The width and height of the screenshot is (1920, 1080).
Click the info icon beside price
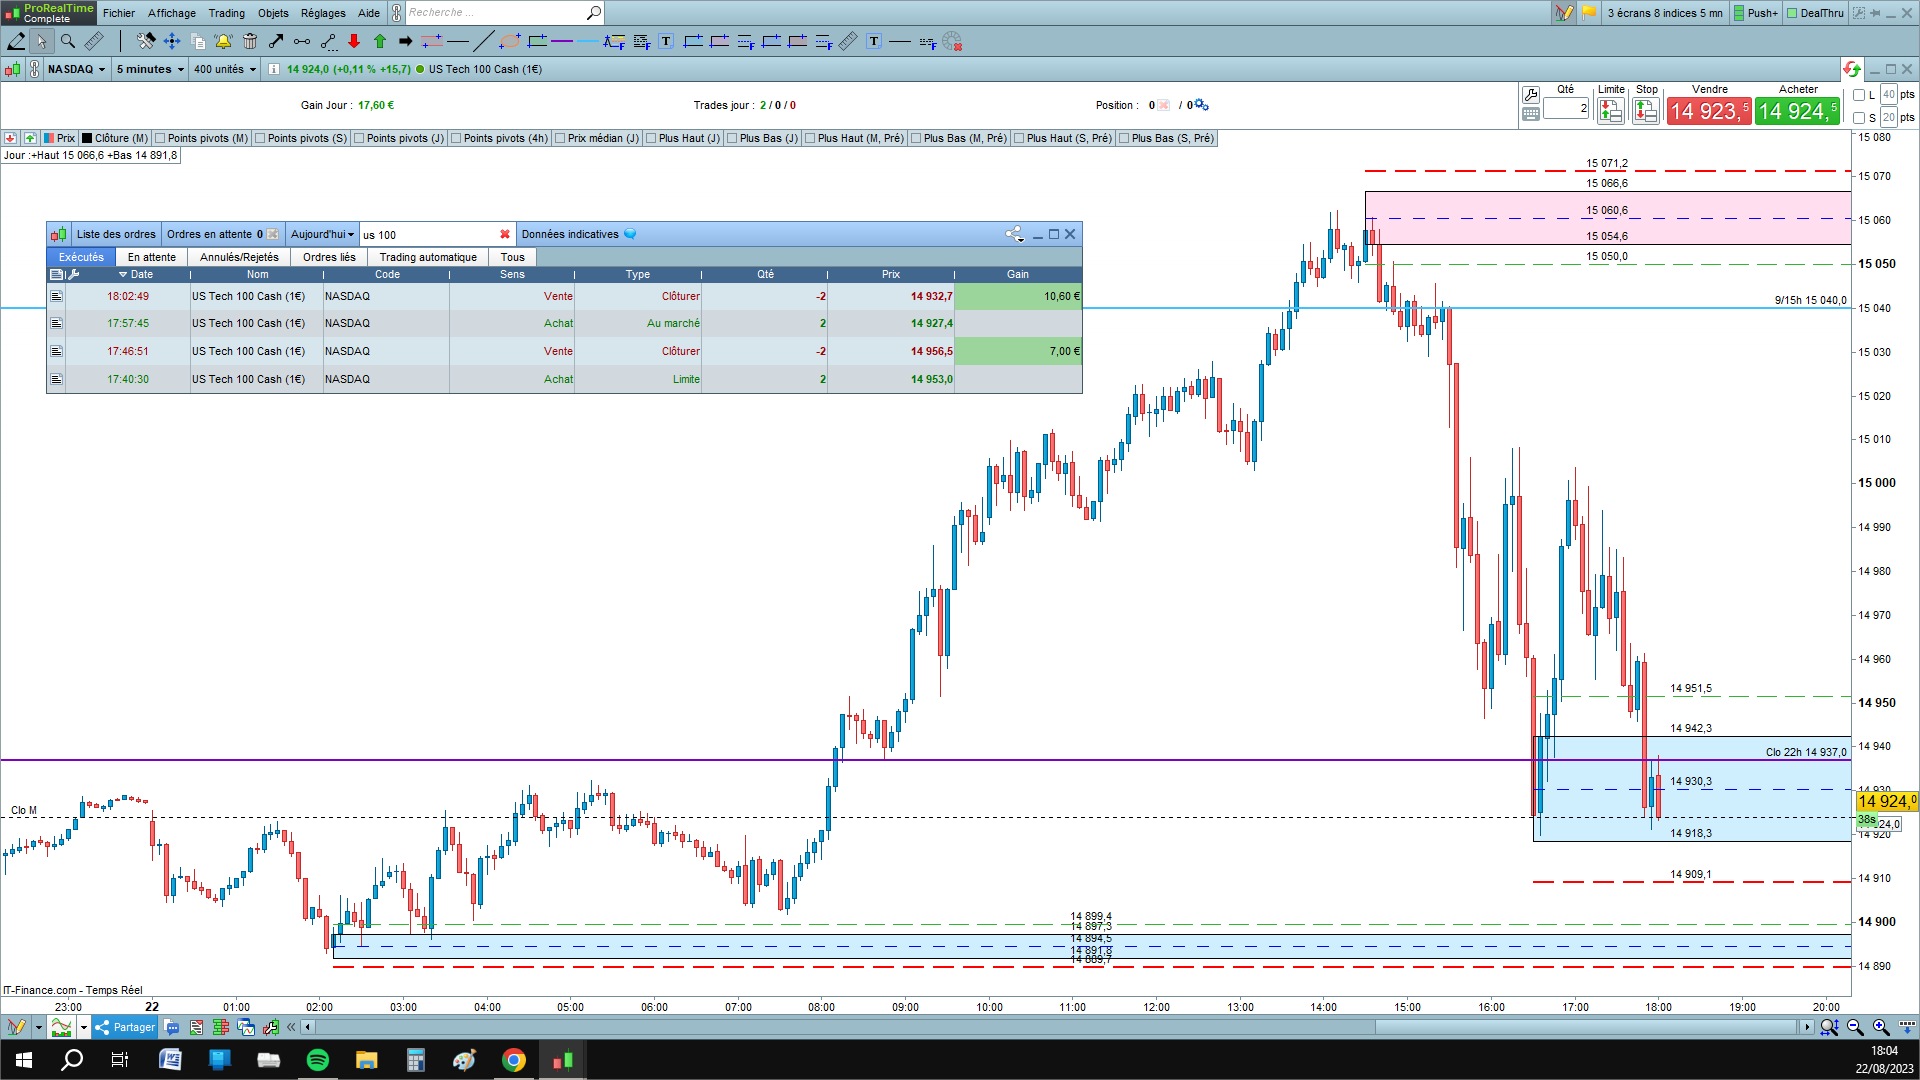click(274, 69)
